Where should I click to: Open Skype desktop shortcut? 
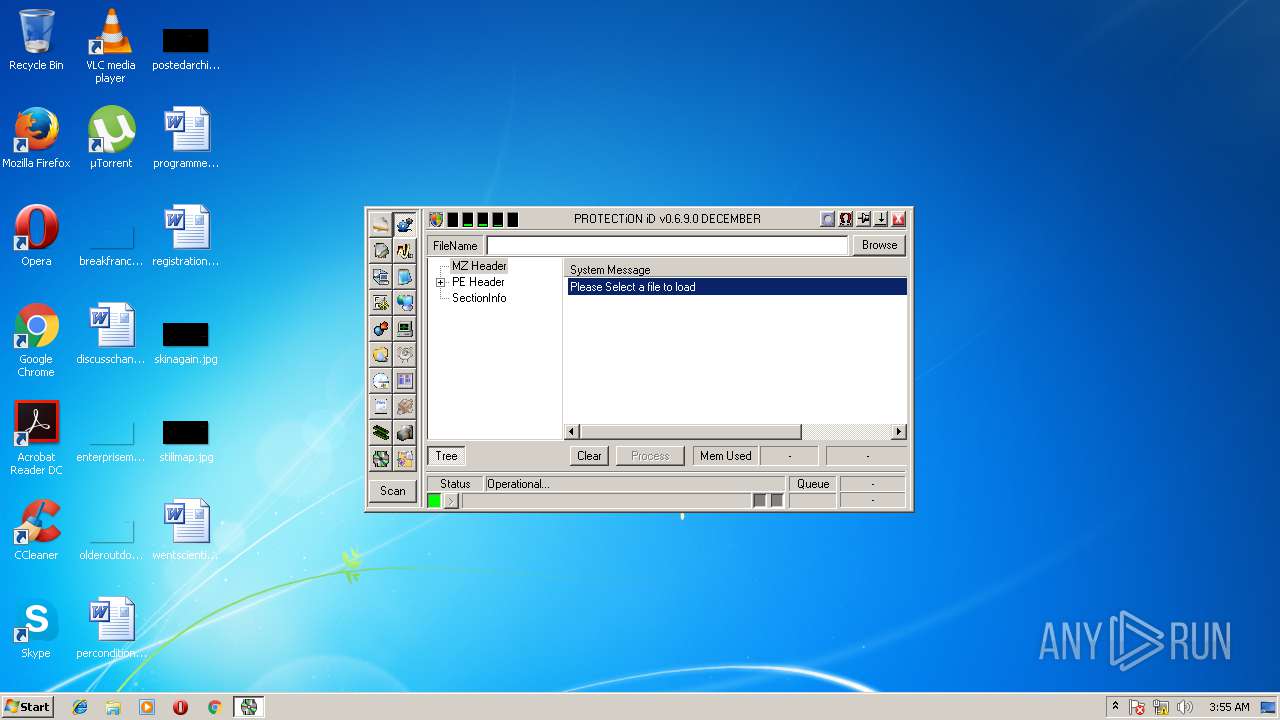click(x=36, y=630)
